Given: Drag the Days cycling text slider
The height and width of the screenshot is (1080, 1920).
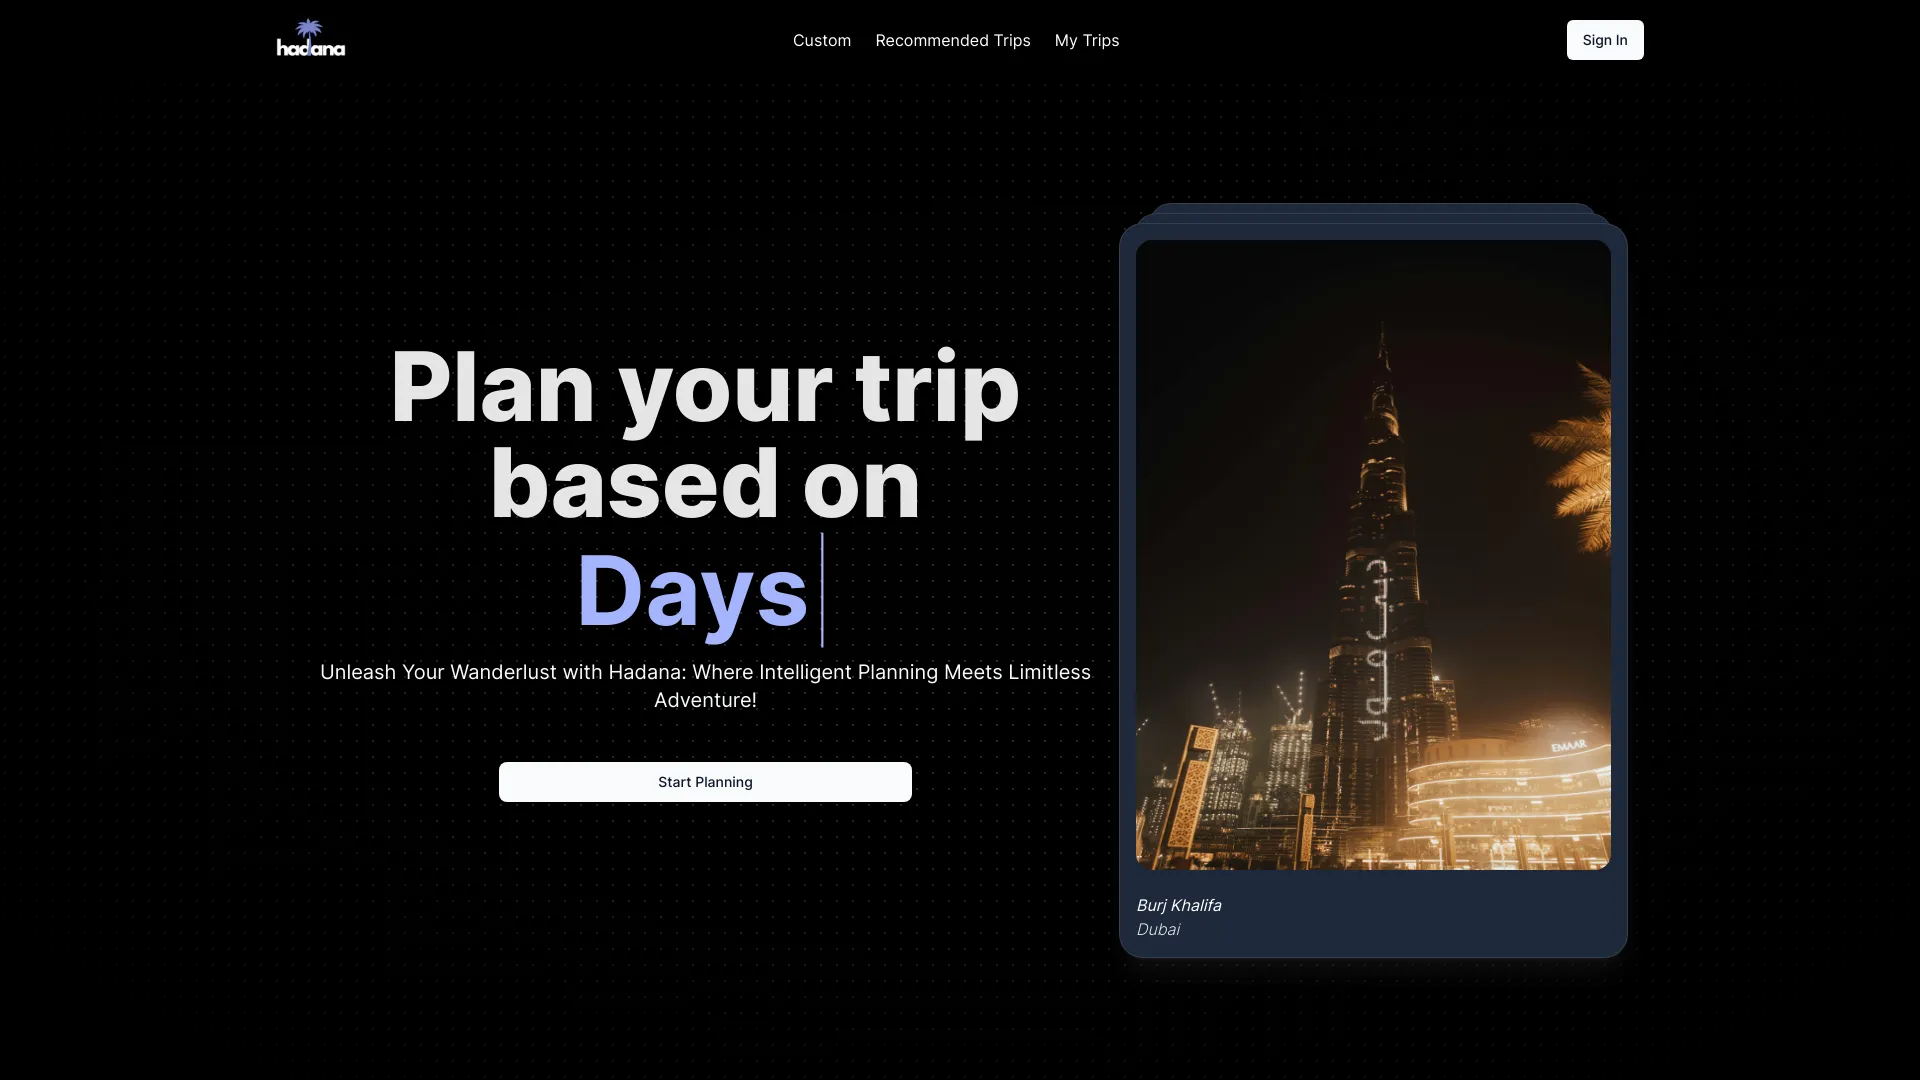Looking at the screenshot, I should click(x=704, y=588).
